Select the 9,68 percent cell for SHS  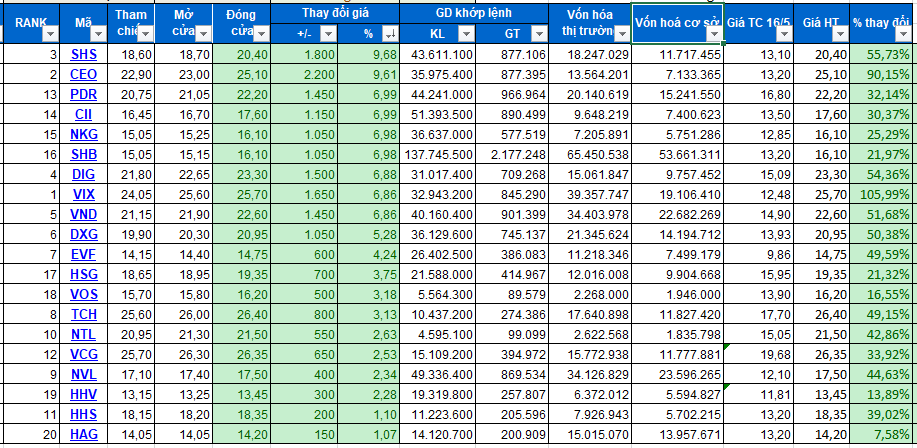(369, 54)
